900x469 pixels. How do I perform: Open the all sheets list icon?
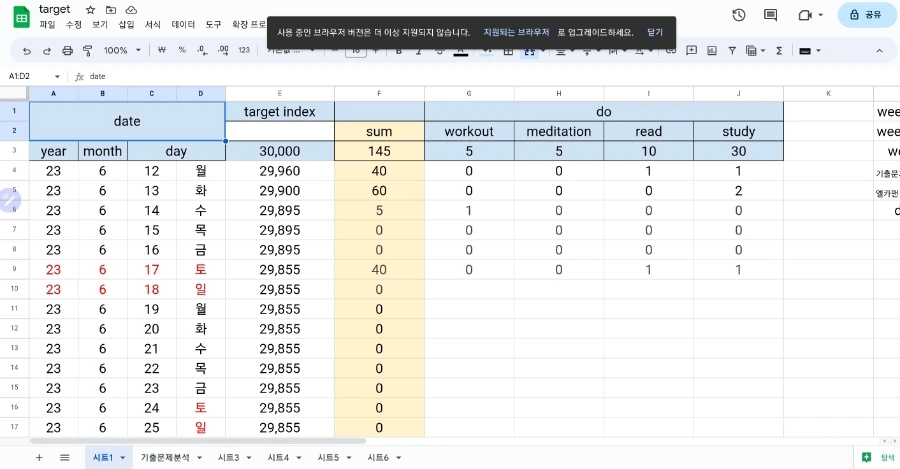pyautogui.click(x=64, y=458)
